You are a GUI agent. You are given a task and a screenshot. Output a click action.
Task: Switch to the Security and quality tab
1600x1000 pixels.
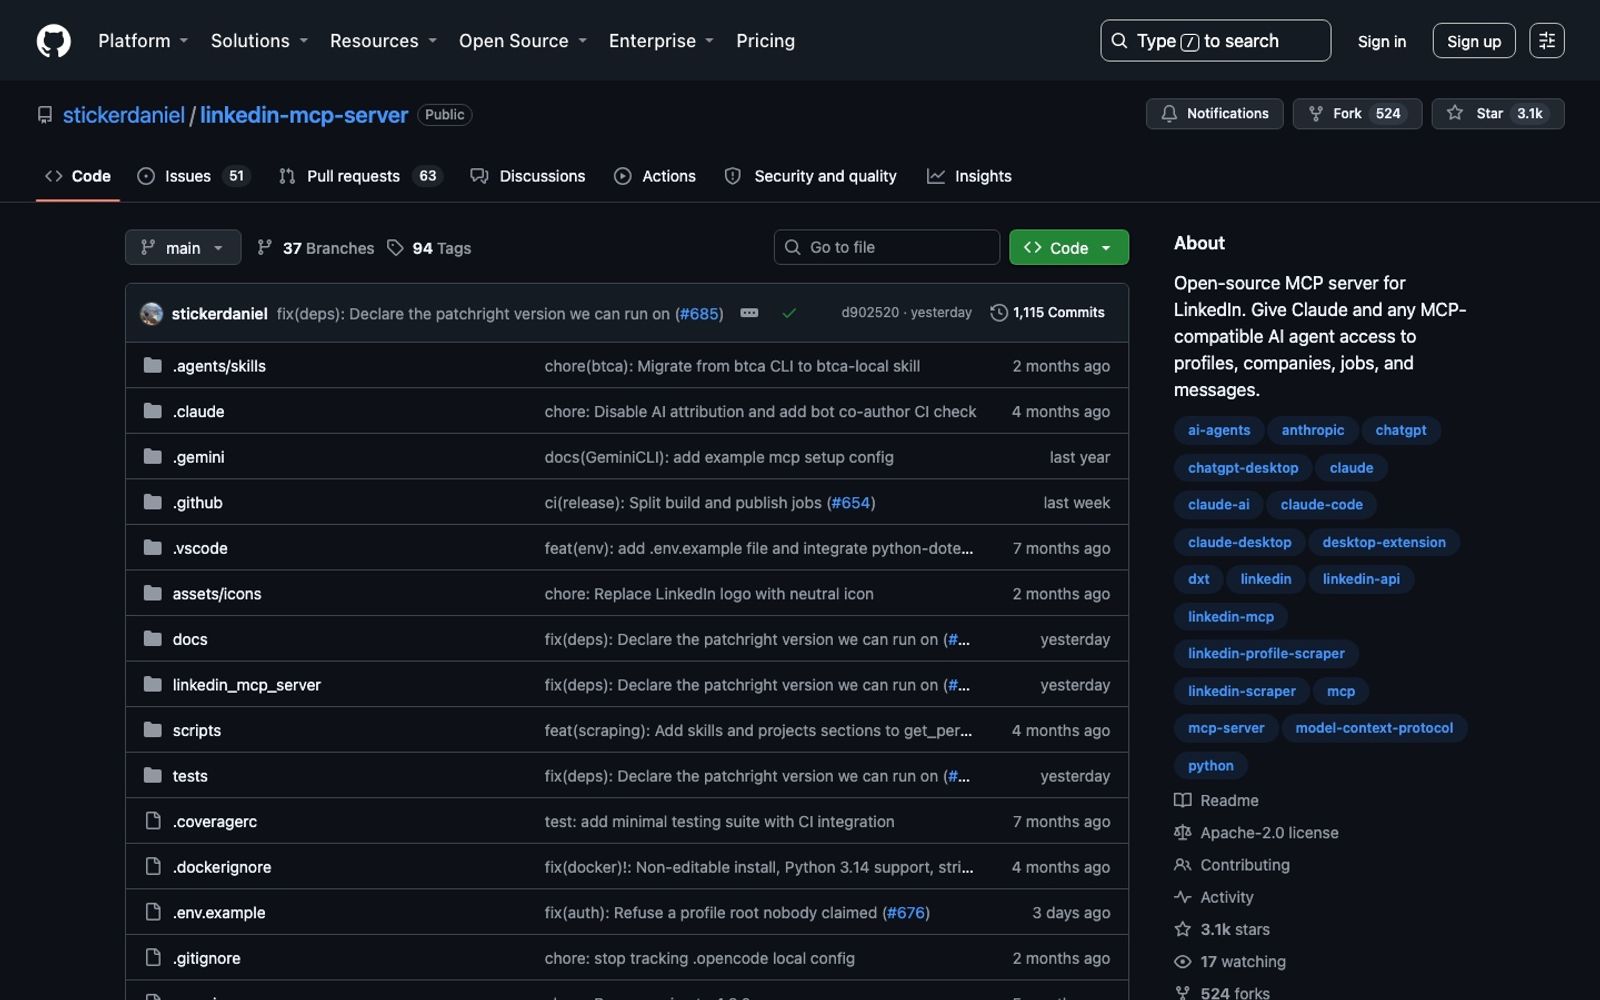click(x=811, y=176)
